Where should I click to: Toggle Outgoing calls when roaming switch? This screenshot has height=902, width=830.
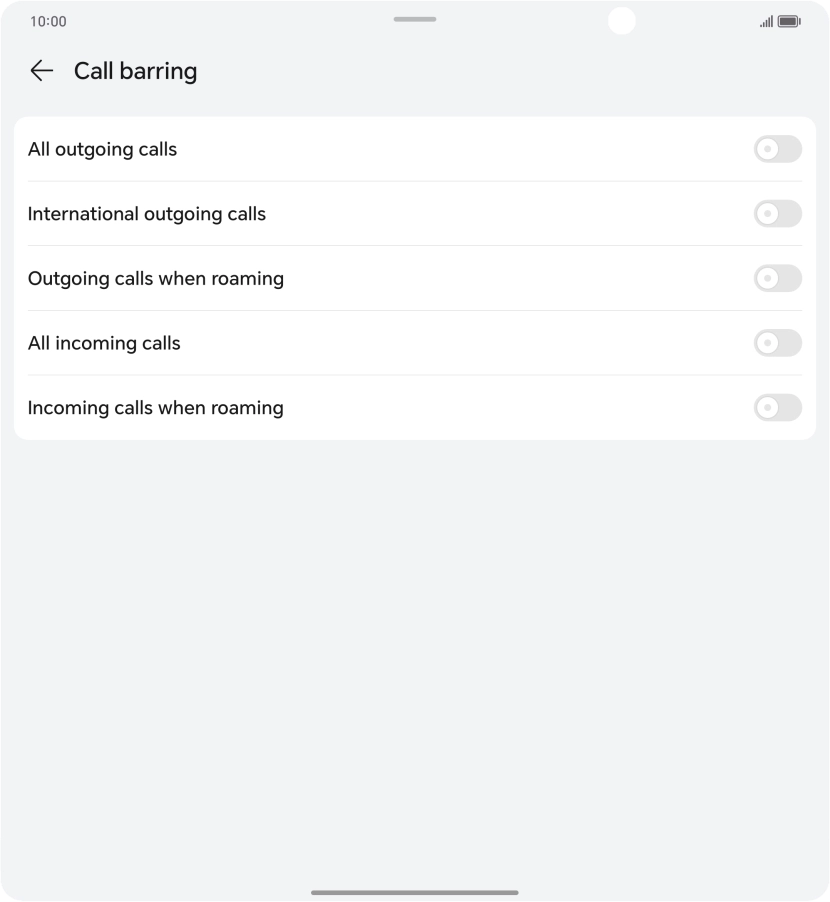pyautogui.click(x=777, y=278)
